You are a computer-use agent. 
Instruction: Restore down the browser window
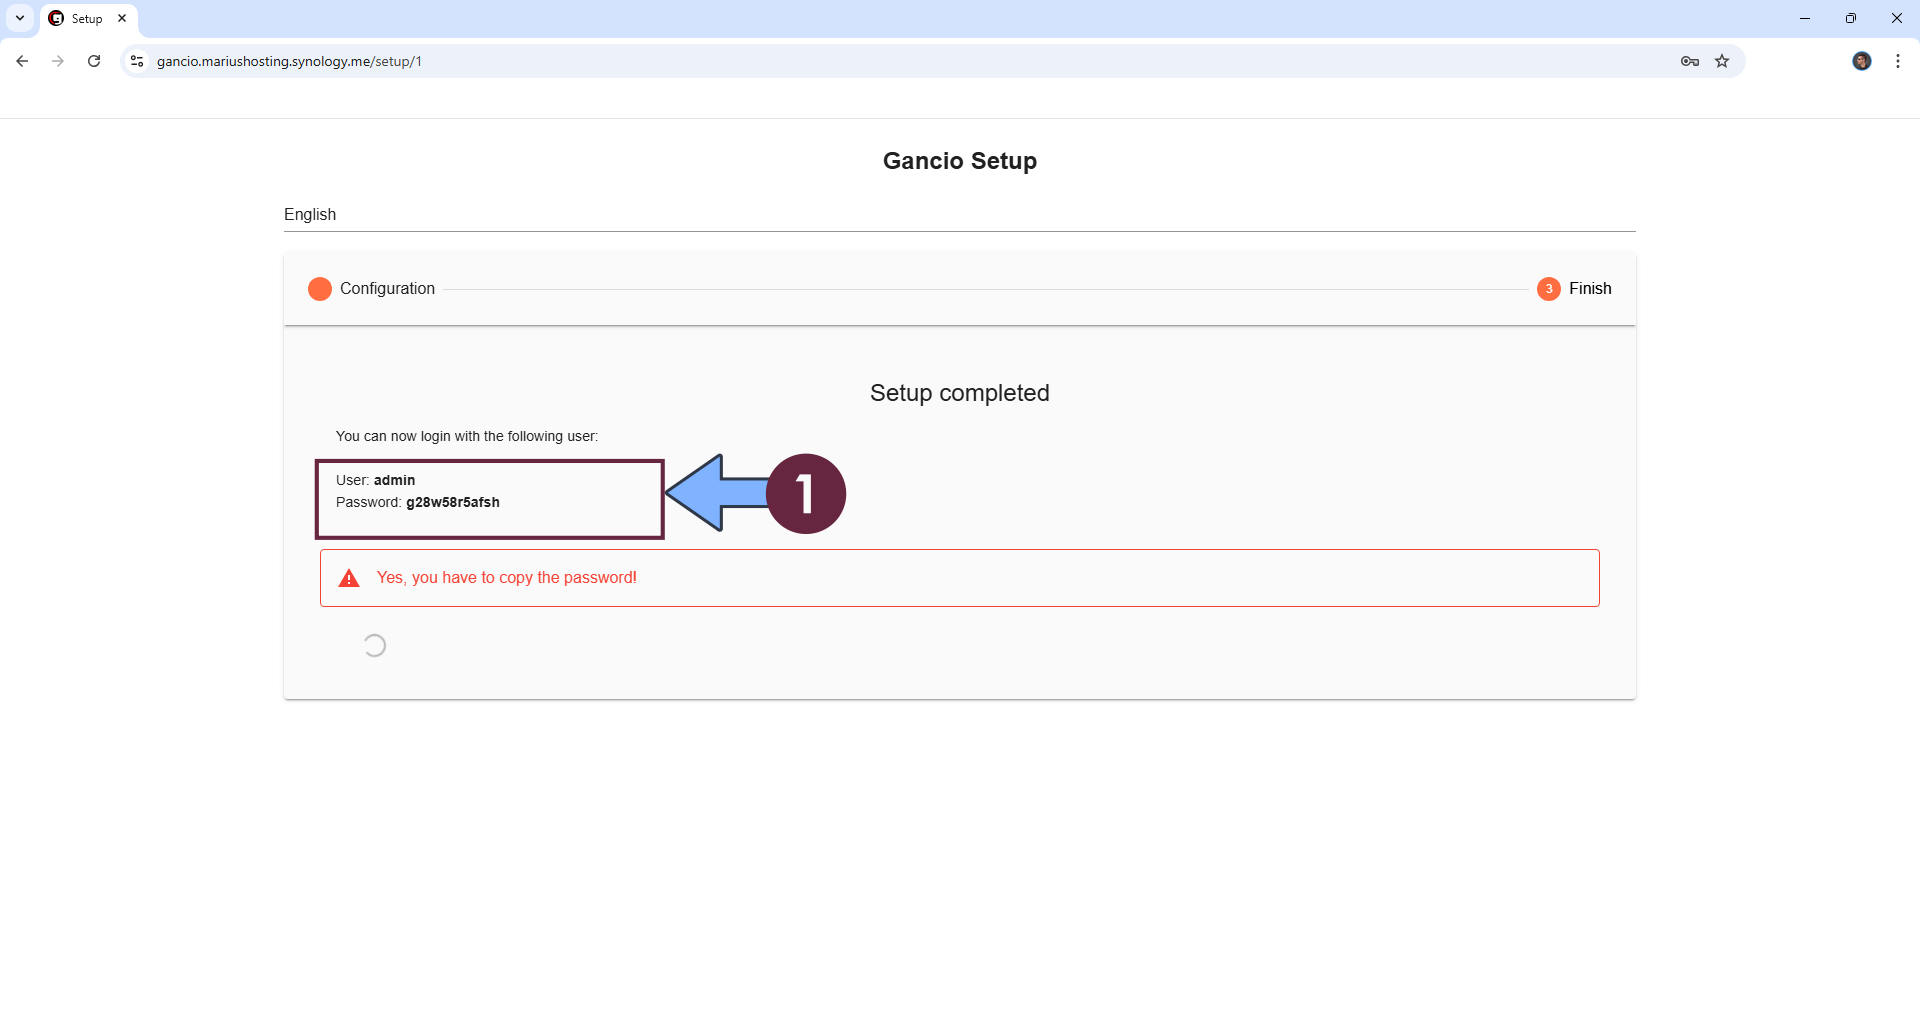coord(1851,18)
